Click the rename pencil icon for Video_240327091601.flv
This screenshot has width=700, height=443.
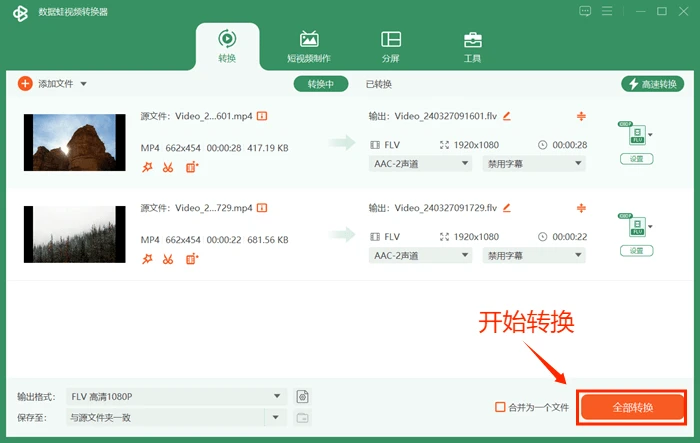point(507,116)
